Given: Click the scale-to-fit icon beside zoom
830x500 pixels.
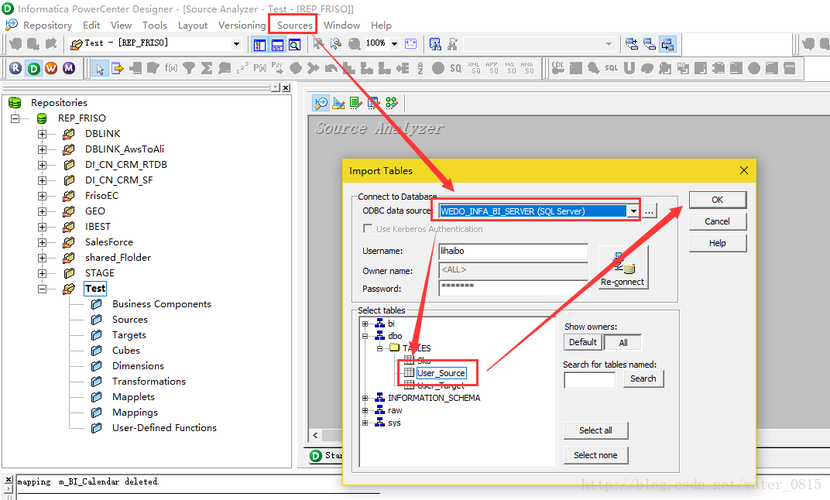Looking at the screenshot, I should [411, 44].
